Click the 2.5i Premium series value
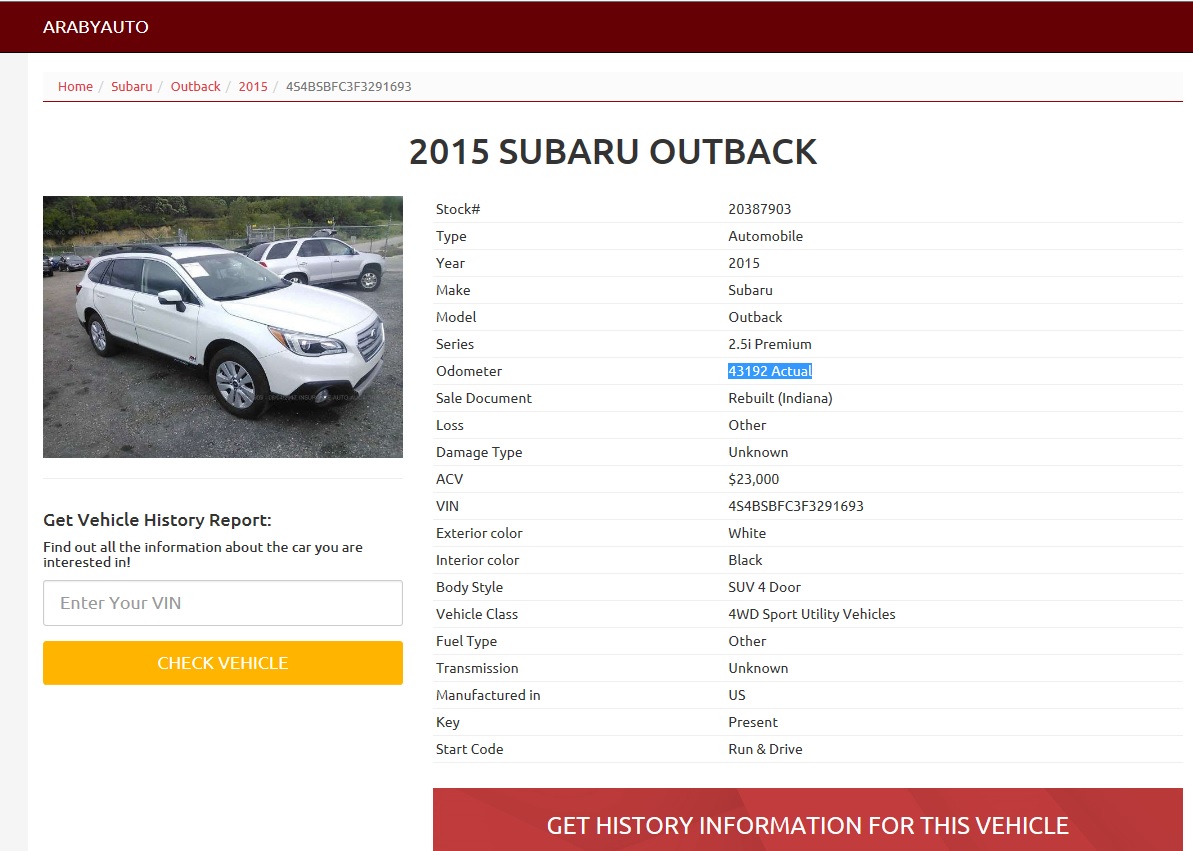 (x=770, y=344)
